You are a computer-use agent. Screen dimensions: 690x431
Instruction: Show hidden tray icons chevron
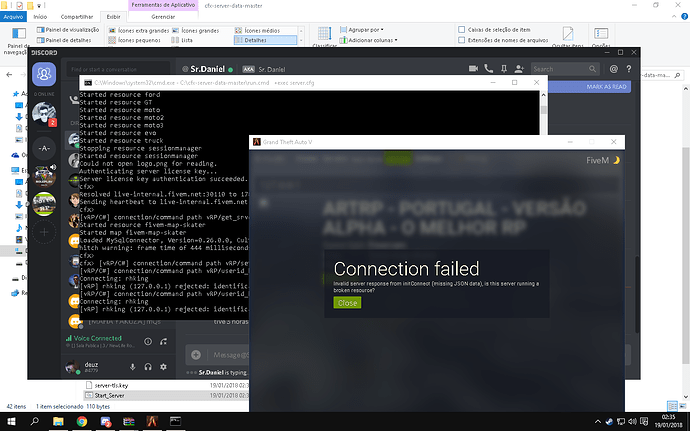pos(598,421)
